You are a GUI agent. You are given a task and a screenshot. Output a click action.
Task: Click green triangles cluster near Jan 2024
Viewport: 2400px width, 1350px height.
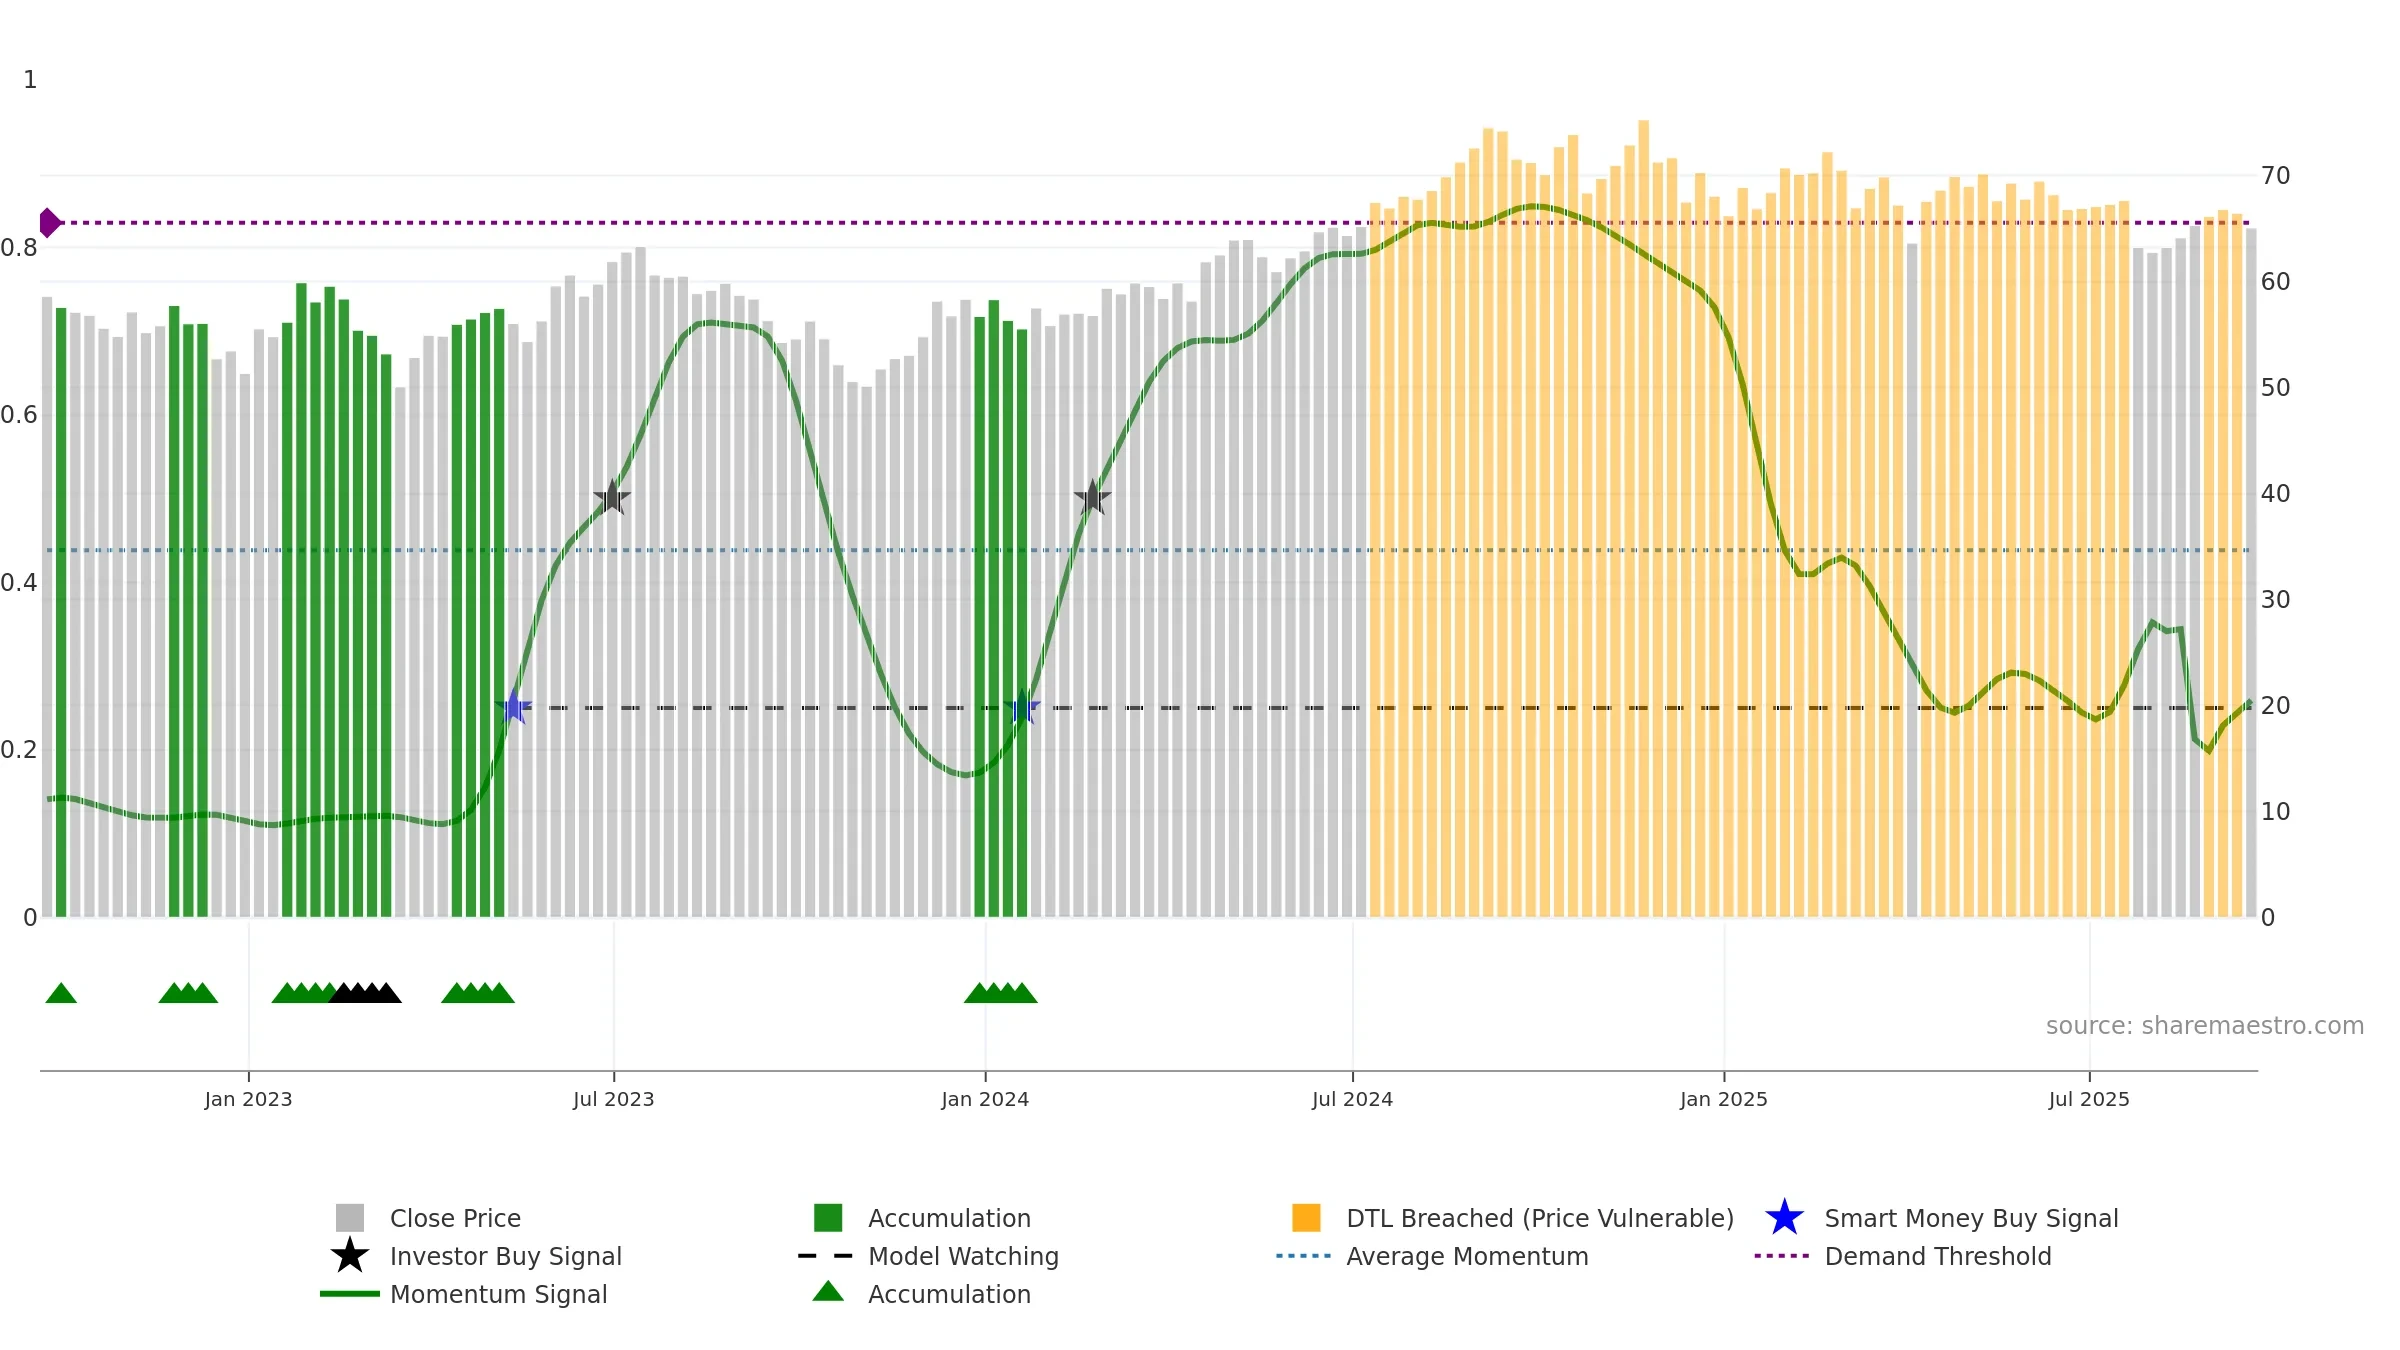[1000, 993]
